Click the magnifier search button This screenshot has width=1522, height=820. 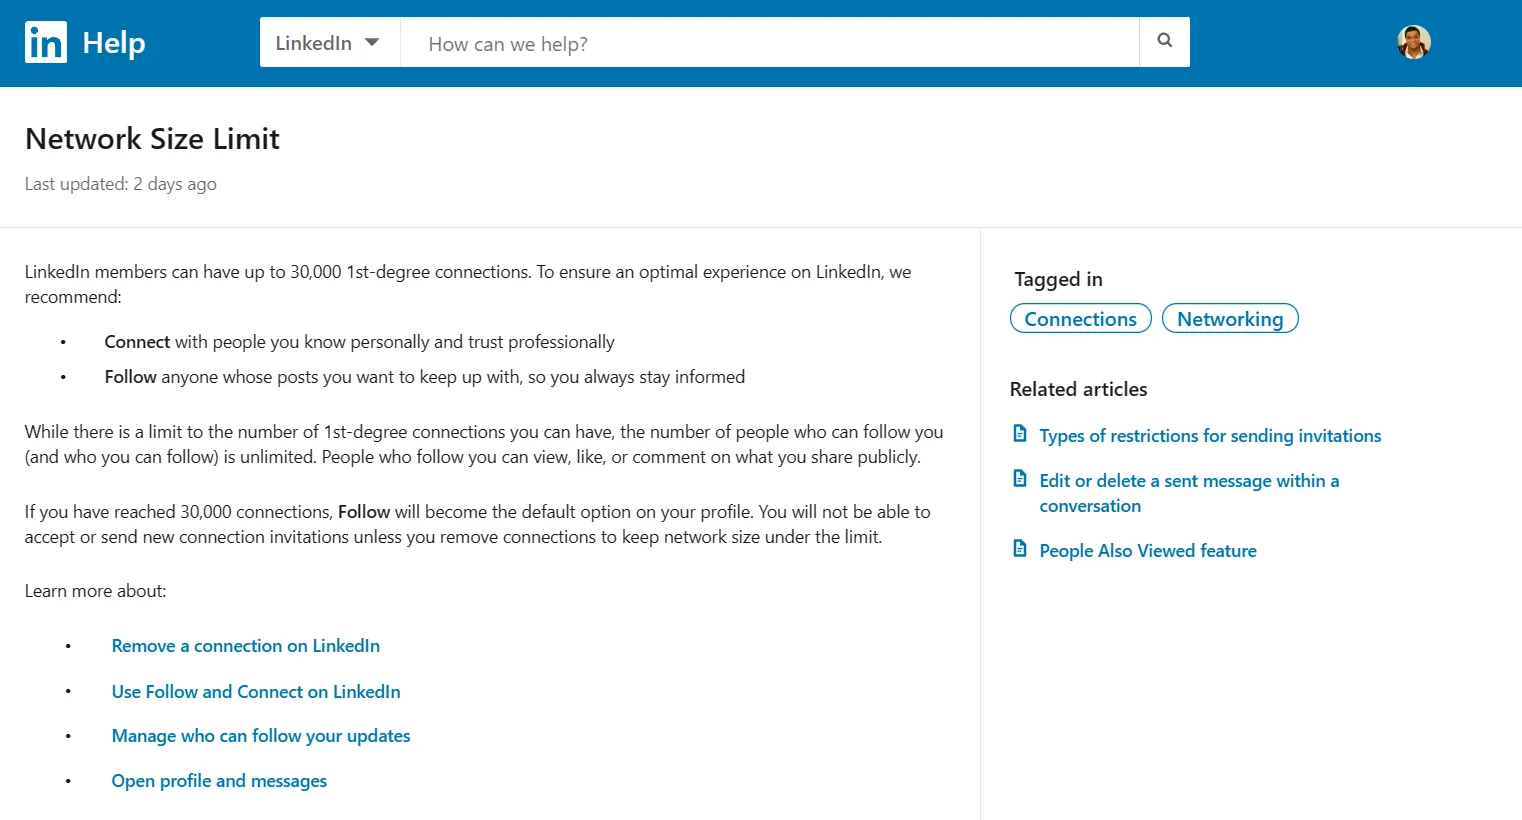(1165, 42)
